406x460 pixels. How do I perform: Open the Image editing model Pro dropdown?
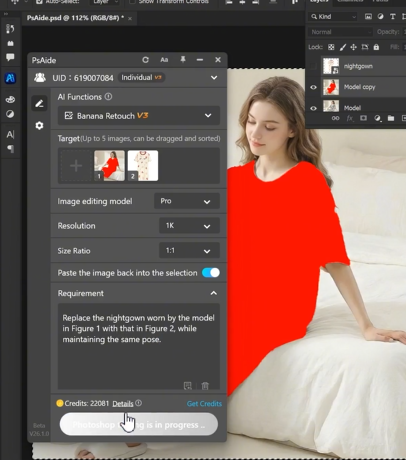187,201
